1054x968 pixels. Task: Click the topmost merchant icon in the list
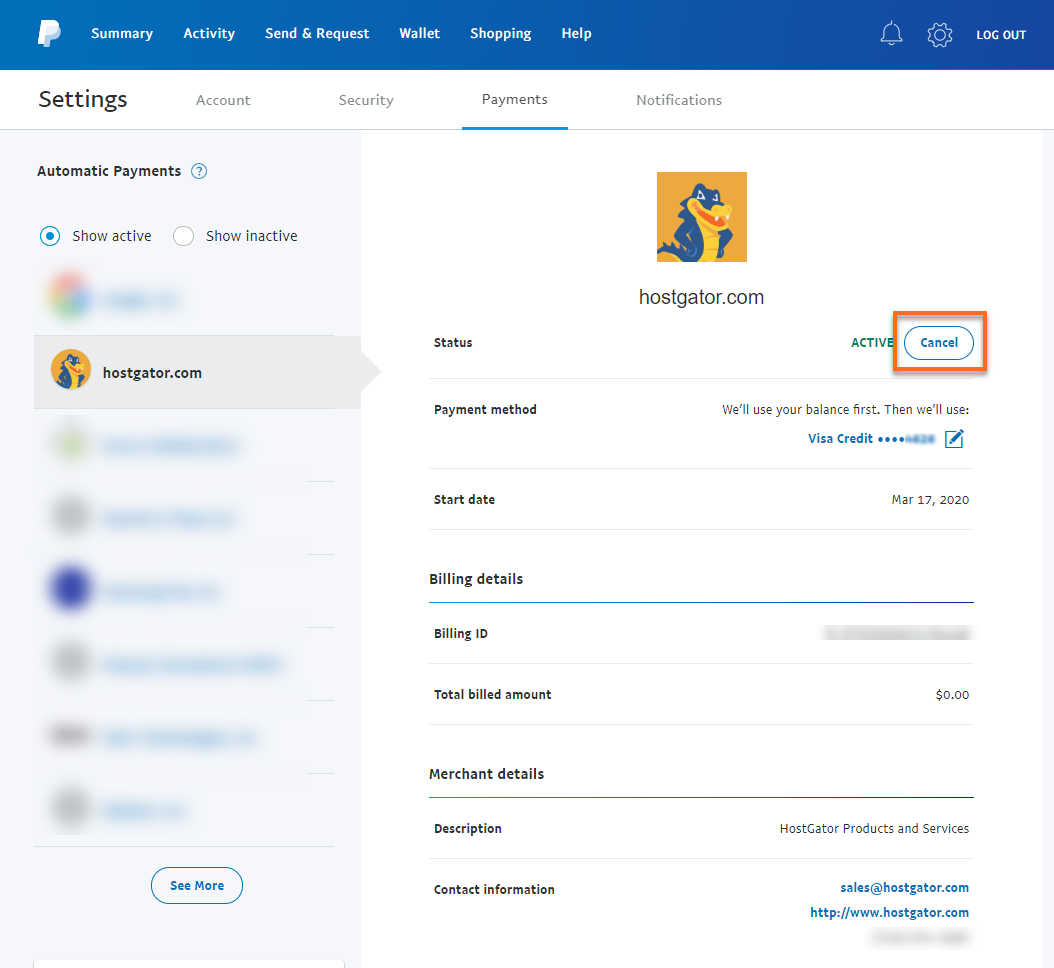click(x=70, y=297)
